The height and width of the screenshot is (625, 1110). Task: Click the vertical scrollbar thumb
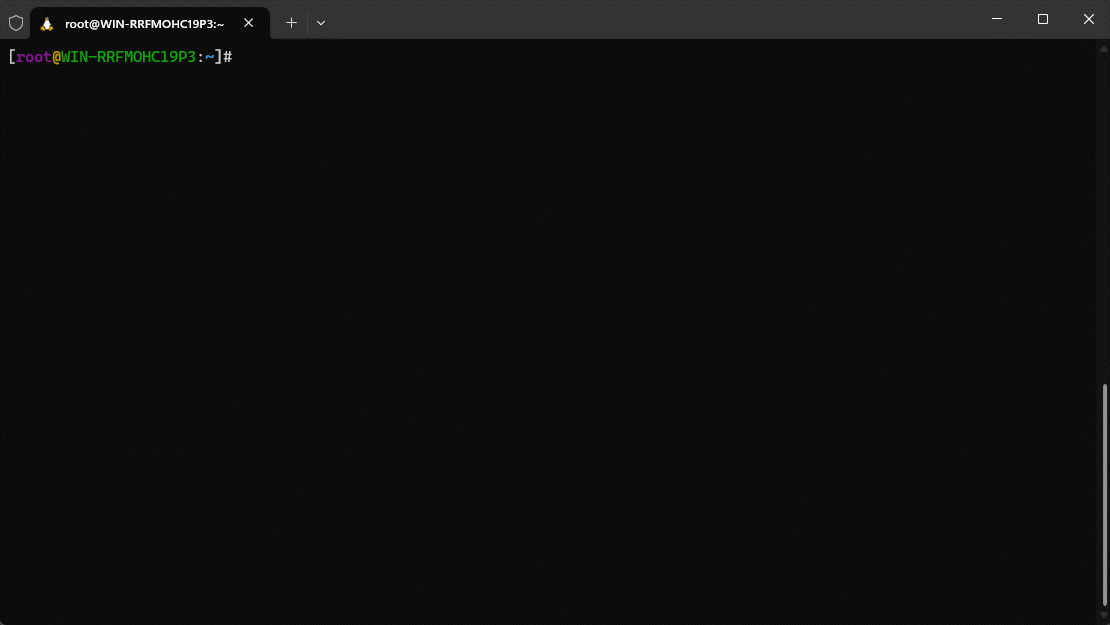(x=1104, y=495)
